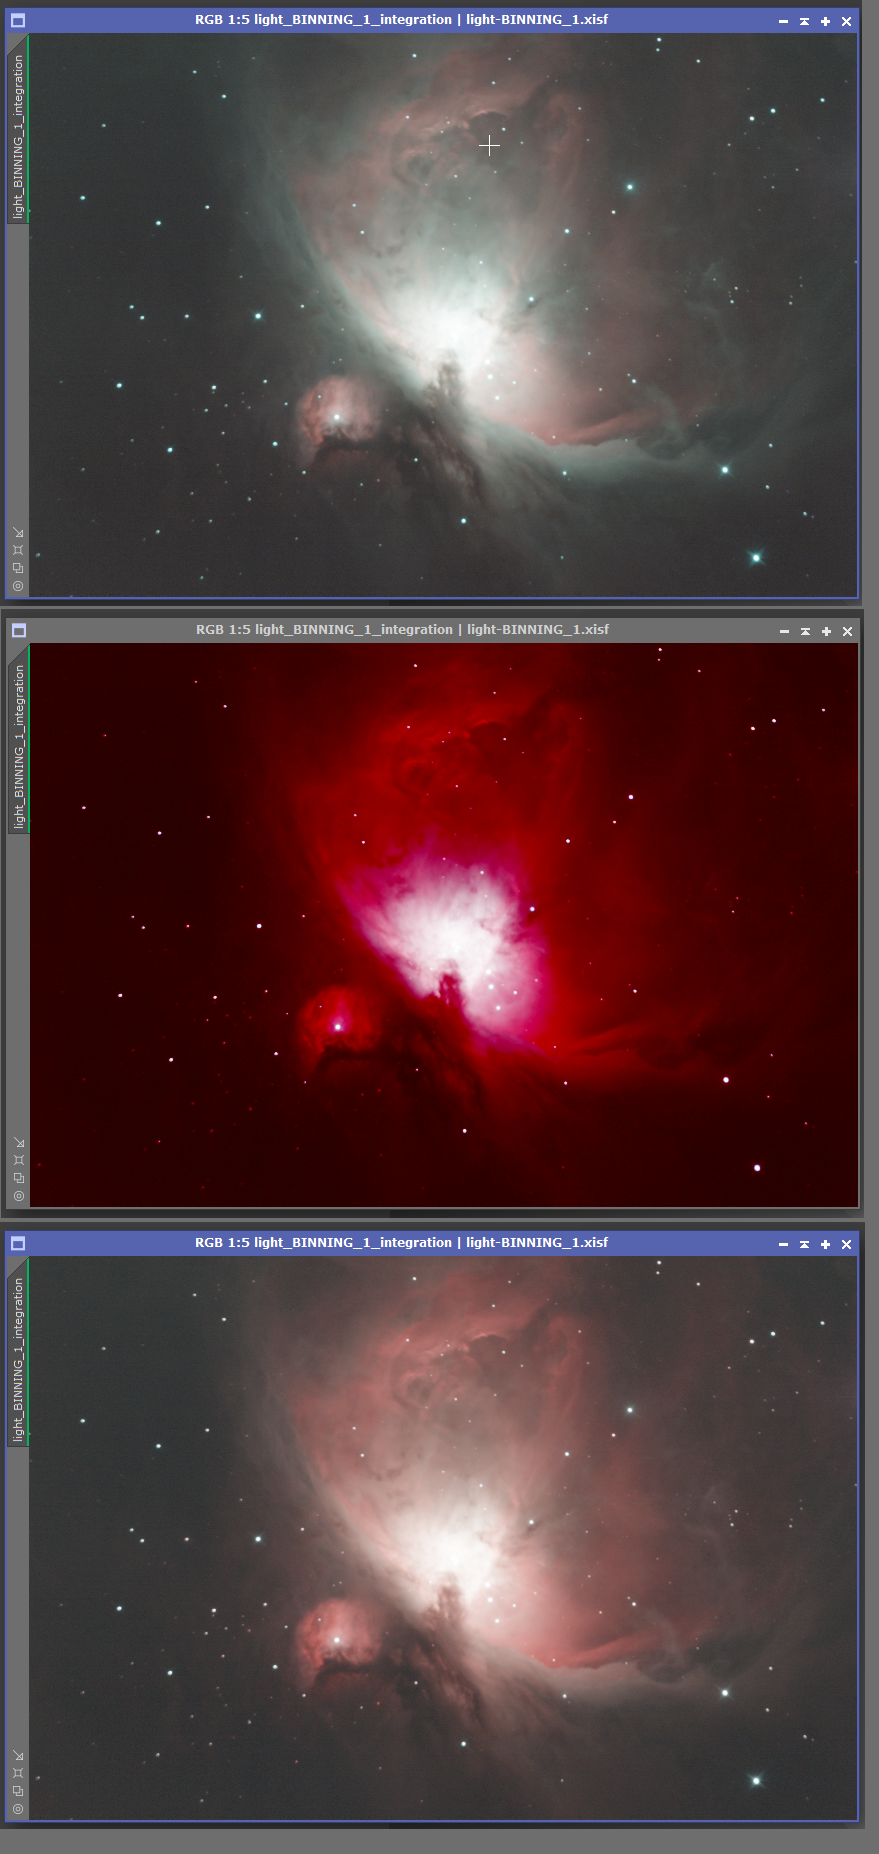Screen dimensions: 879x1854
Task: Click the middle red window's title bar text
Action: coord(402,629)
